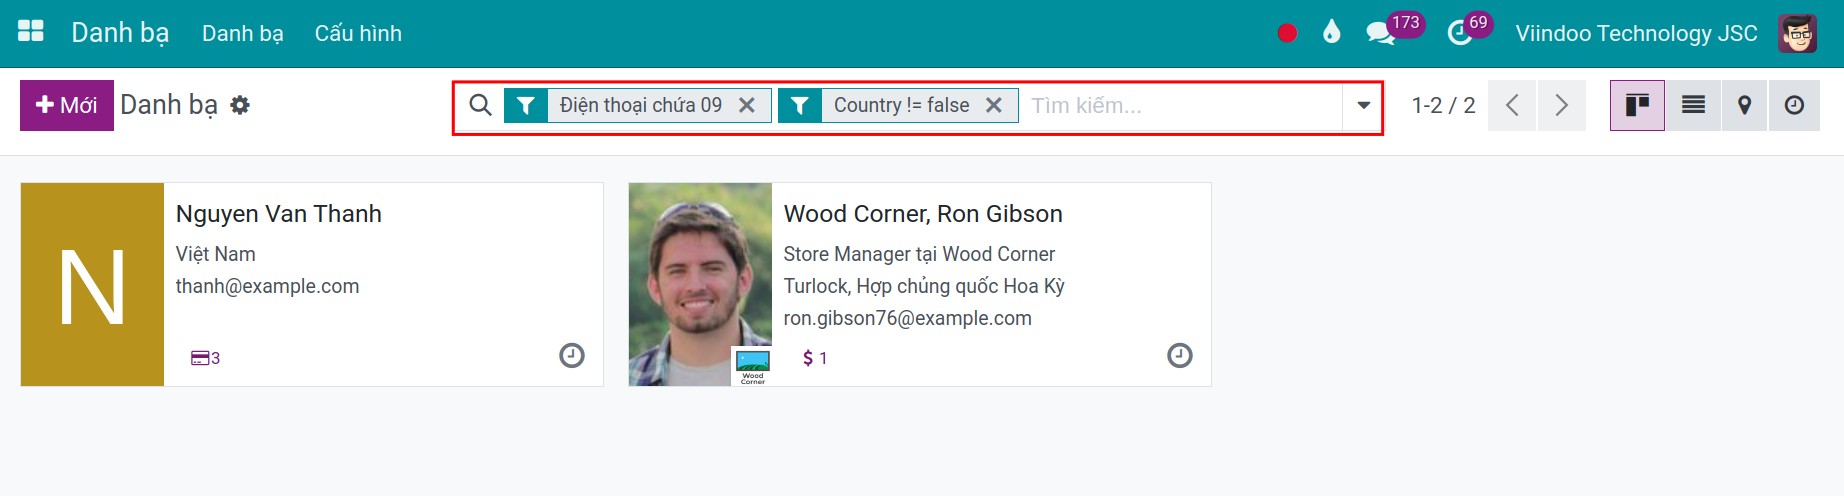Remove the Country != false filter
This screenshot has height=496, width=1844.
point(994,105)
